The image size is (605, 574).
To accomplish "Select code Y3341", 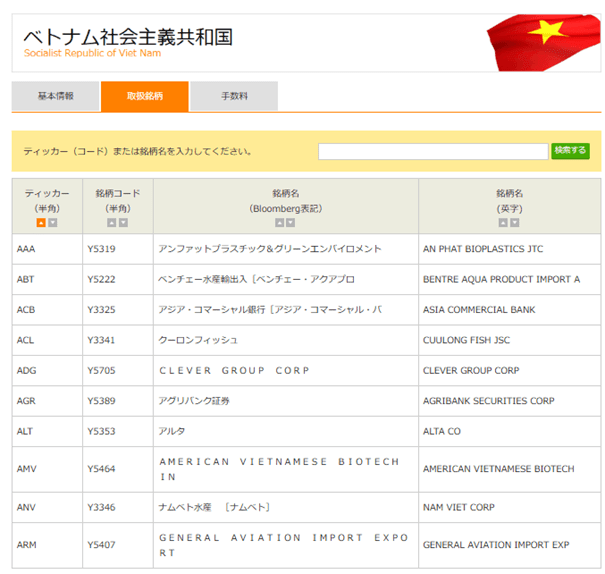I will tap(101, 340).
